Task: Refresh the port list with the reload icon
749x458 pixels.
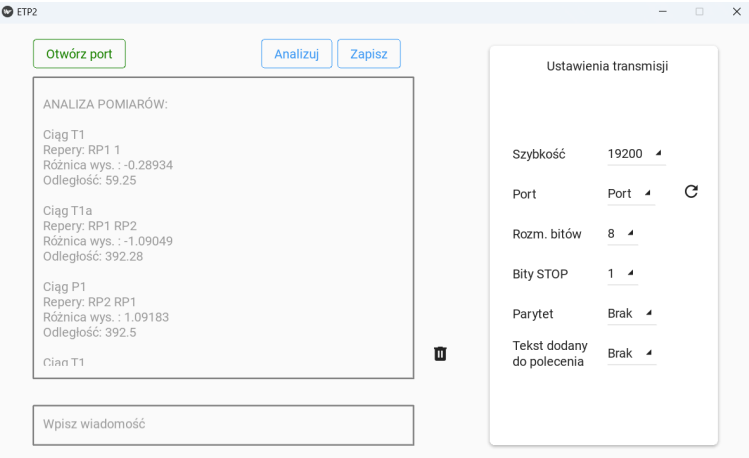Action: 690,192
